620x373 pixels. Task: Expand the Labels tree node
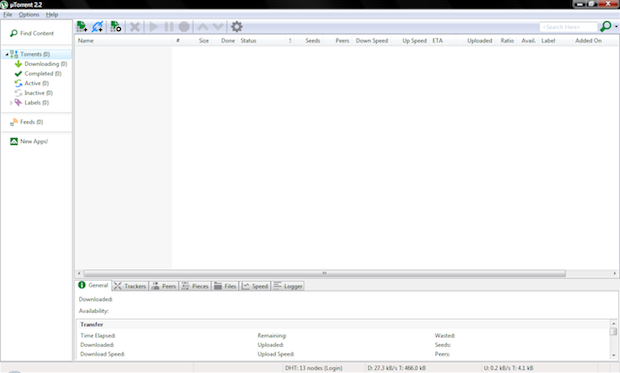coord(11,103)
